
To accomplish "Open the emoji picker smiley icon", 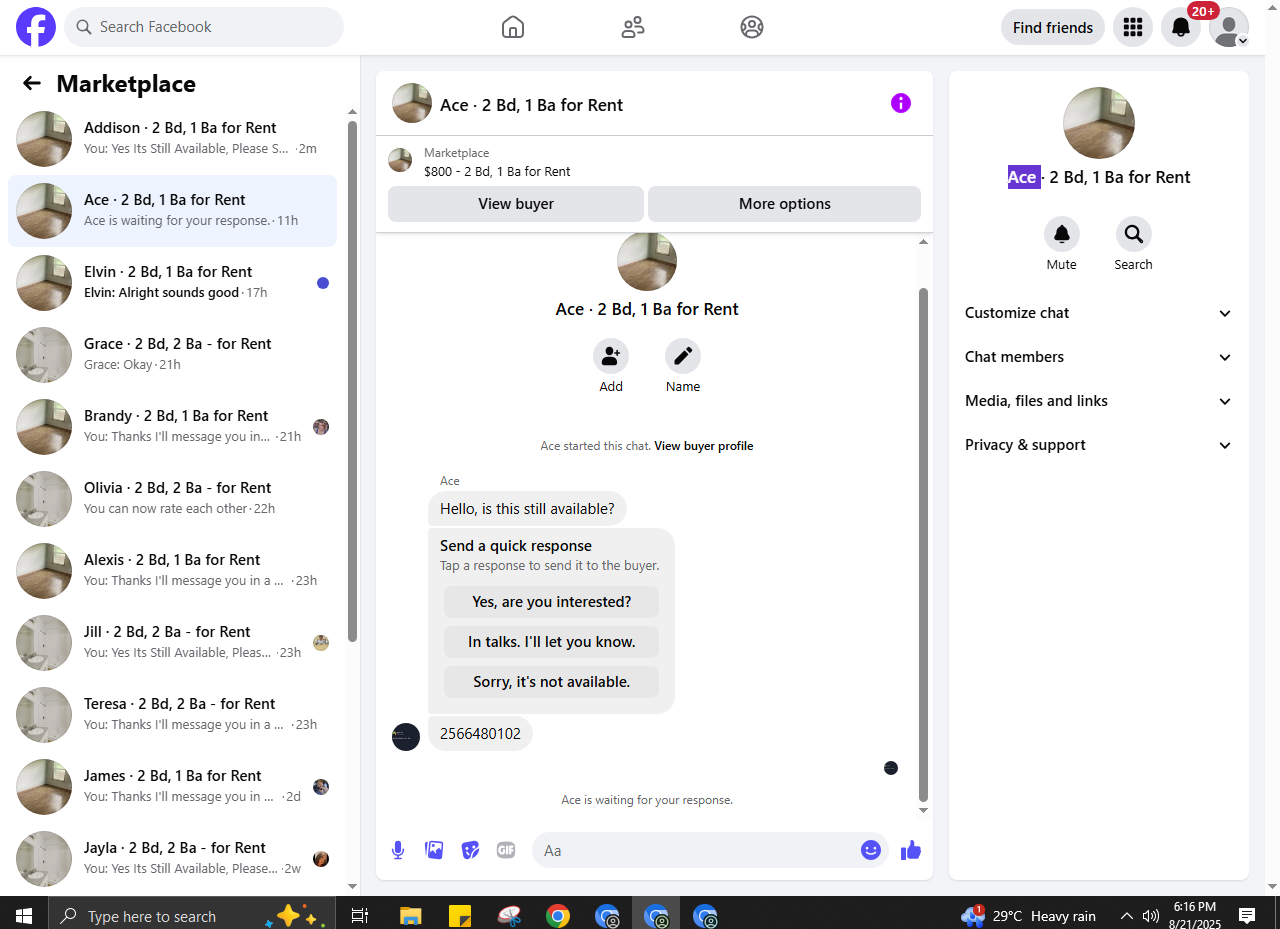I will point(871,850).
